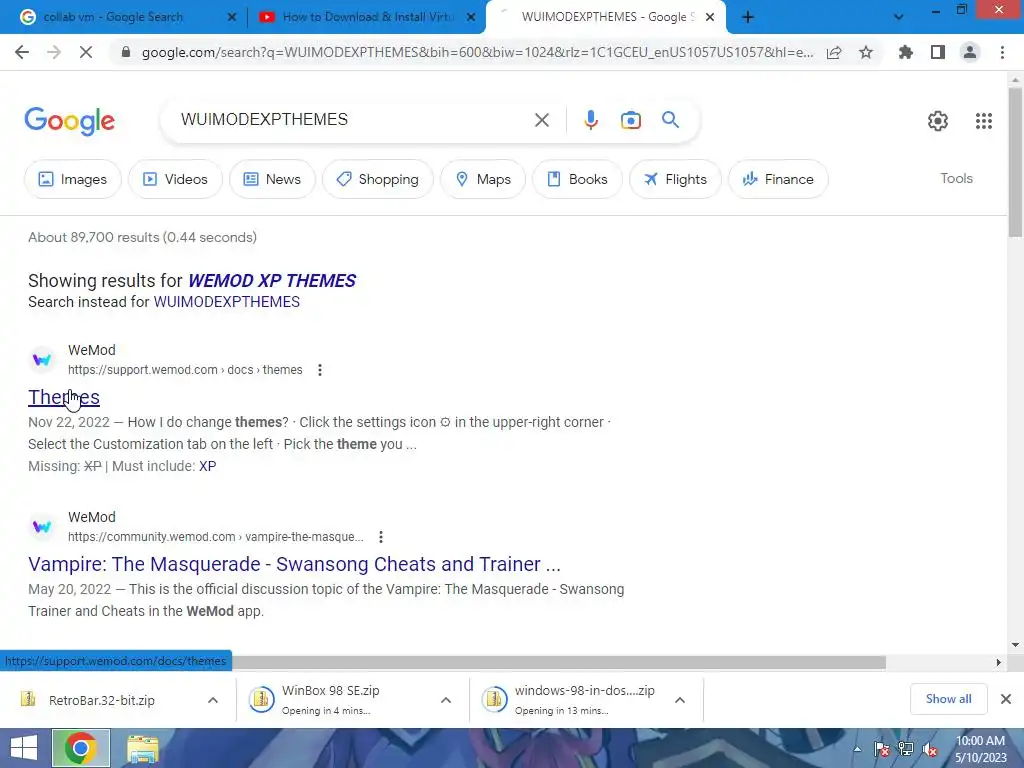1024x768 pixels.
Task: Filter results by Maps
Action: point(483,179)
